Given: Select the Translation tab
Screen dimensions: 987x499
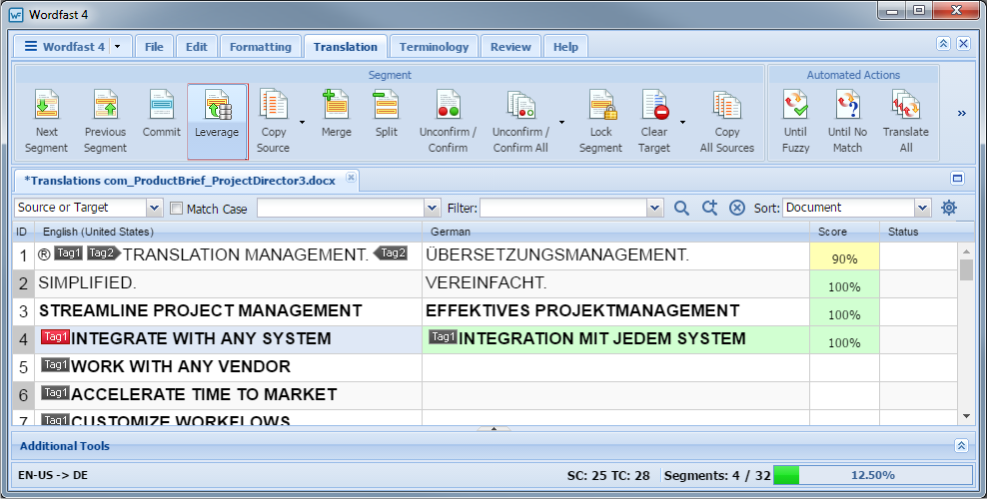Looking at the screenshot, I should coord(346,47).
